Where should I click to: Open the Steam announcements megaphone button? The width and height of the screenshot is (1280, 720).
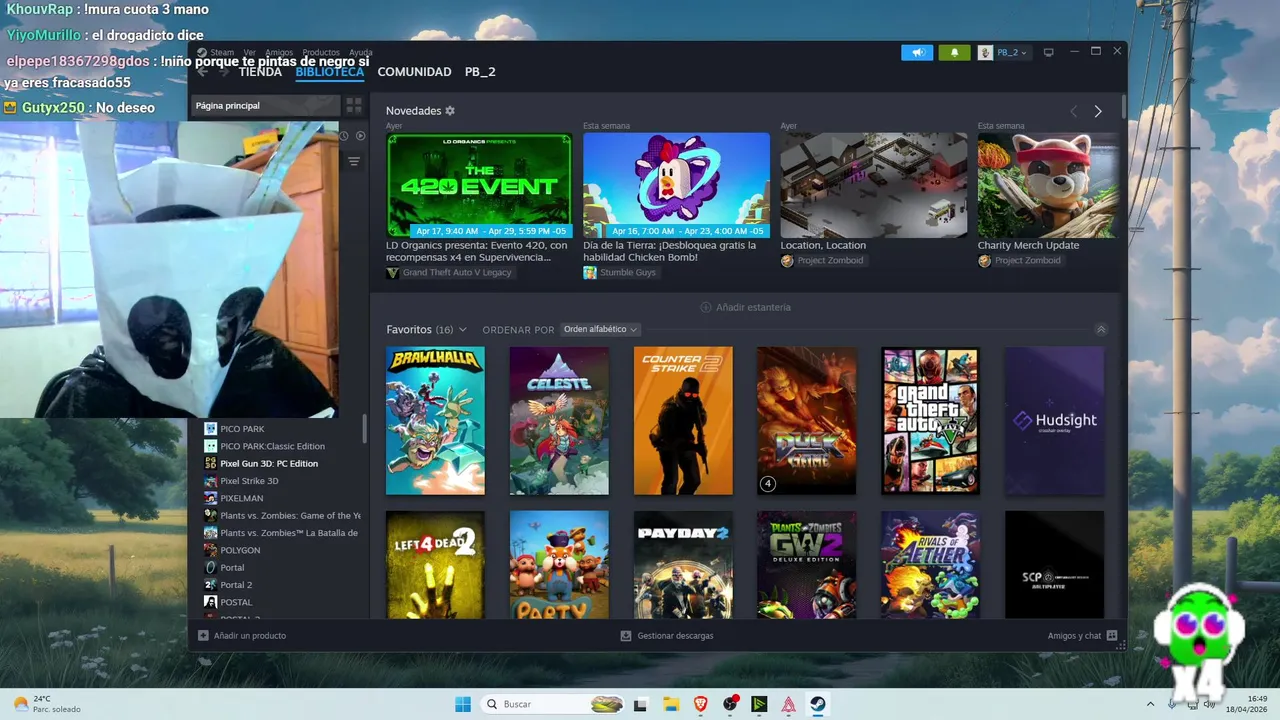[916, 52]
